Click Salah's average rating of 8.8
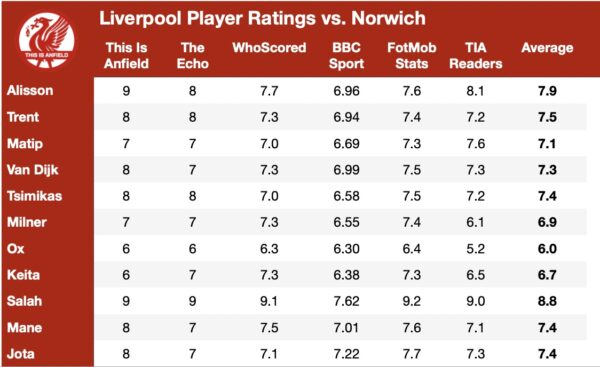600x367 pixels. tap(547, 301)
